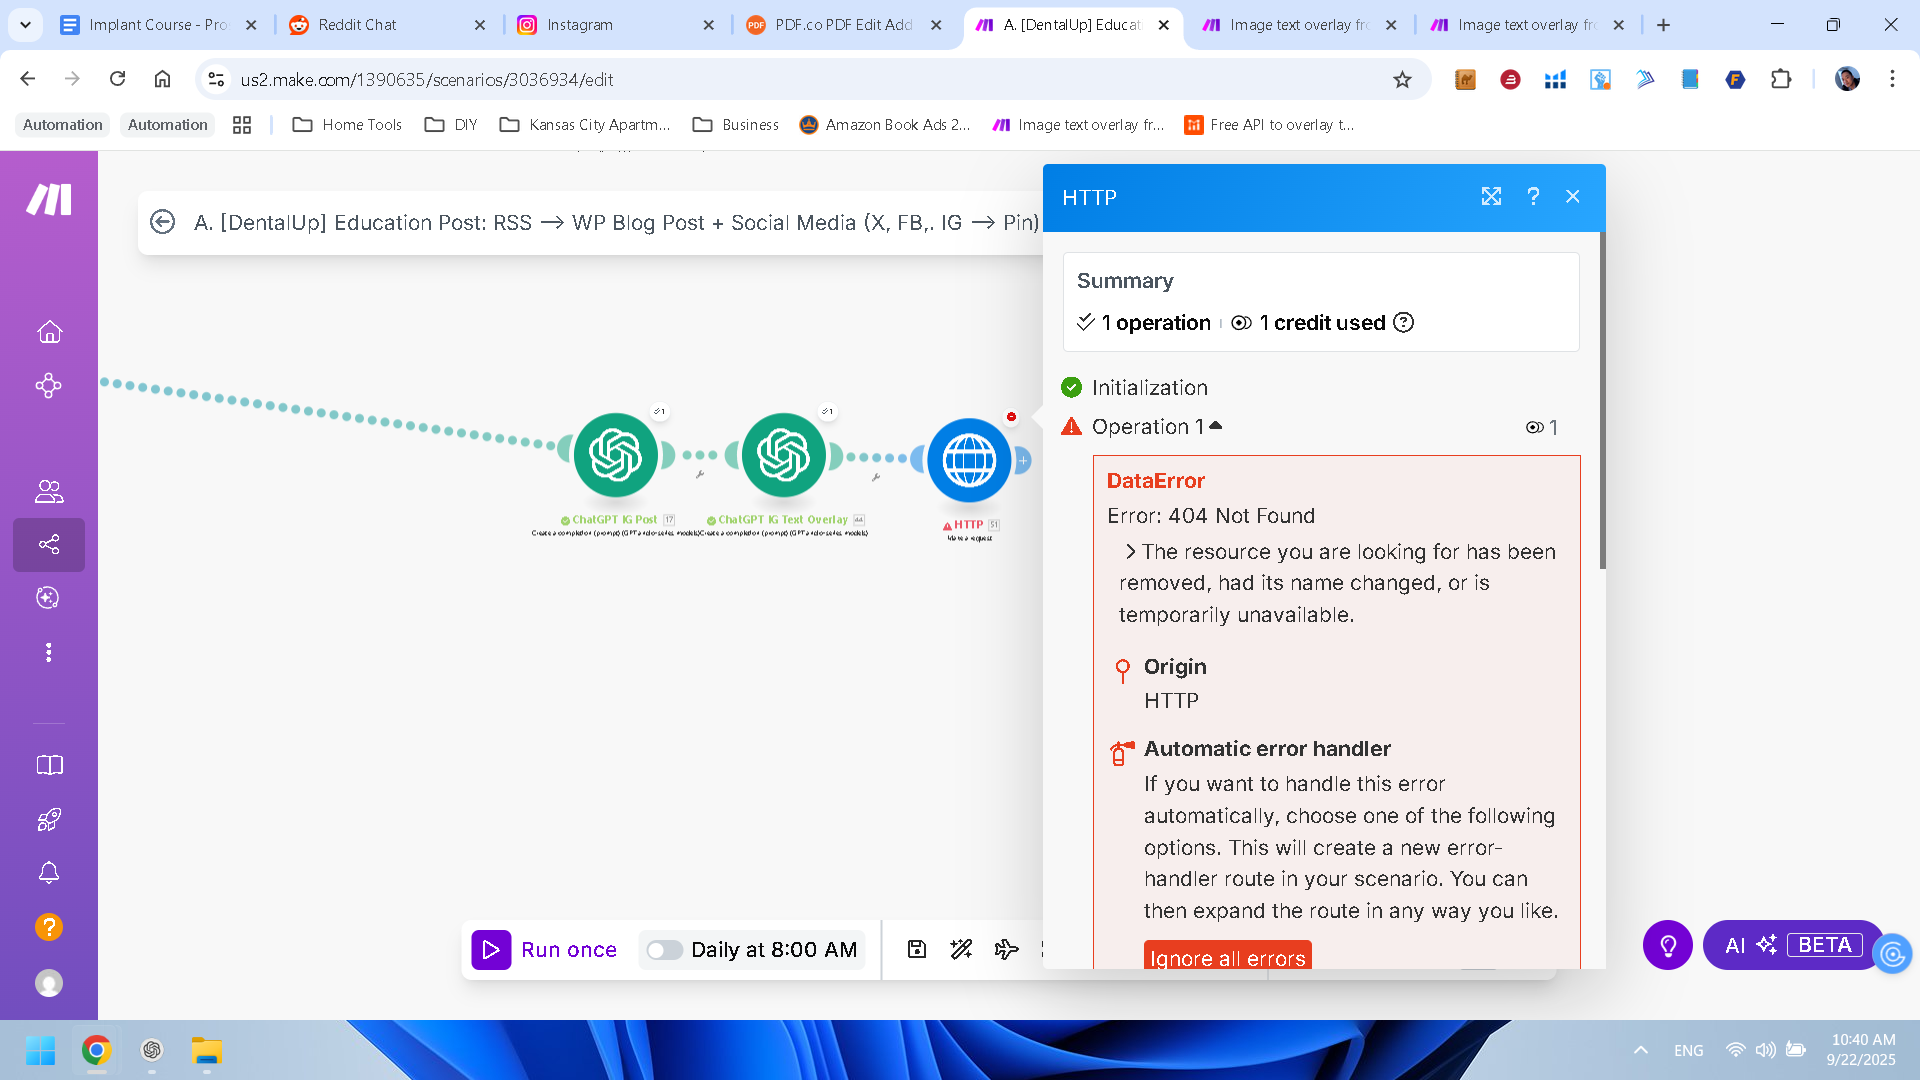Toggle the Daily at 8:00 AM scheduling switch
This screenshot has height=1080, width=1920.
click(x=663, y=950)
